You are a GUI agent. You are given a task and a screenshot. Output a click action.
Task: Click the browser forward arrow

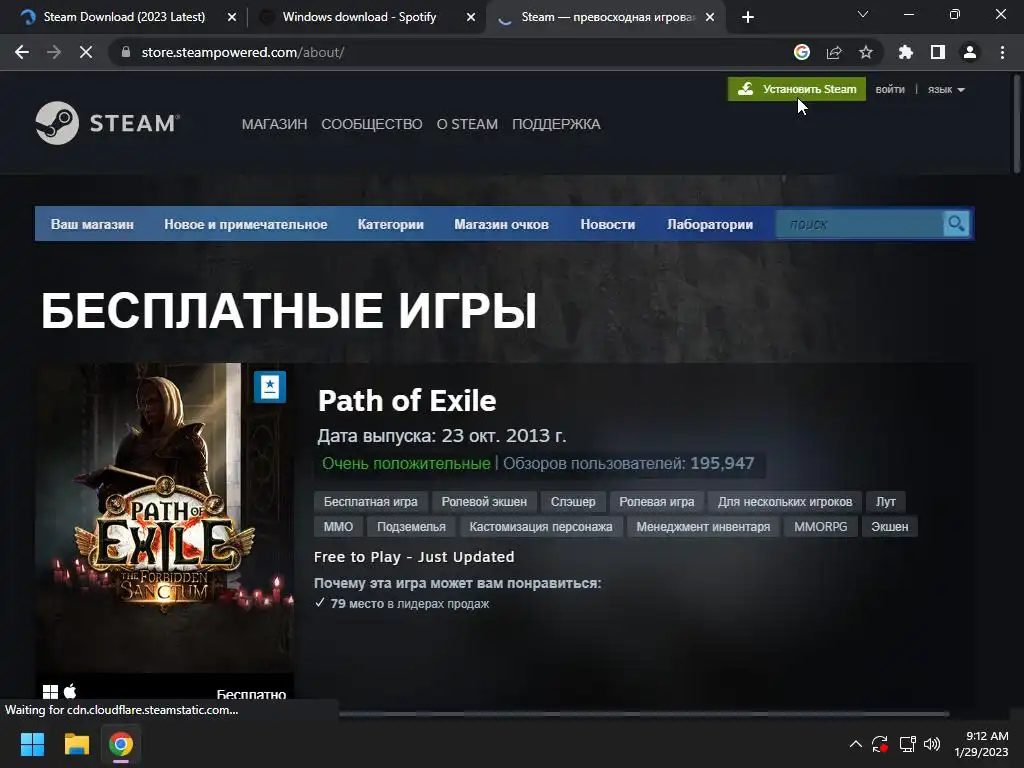pos(54,52)
